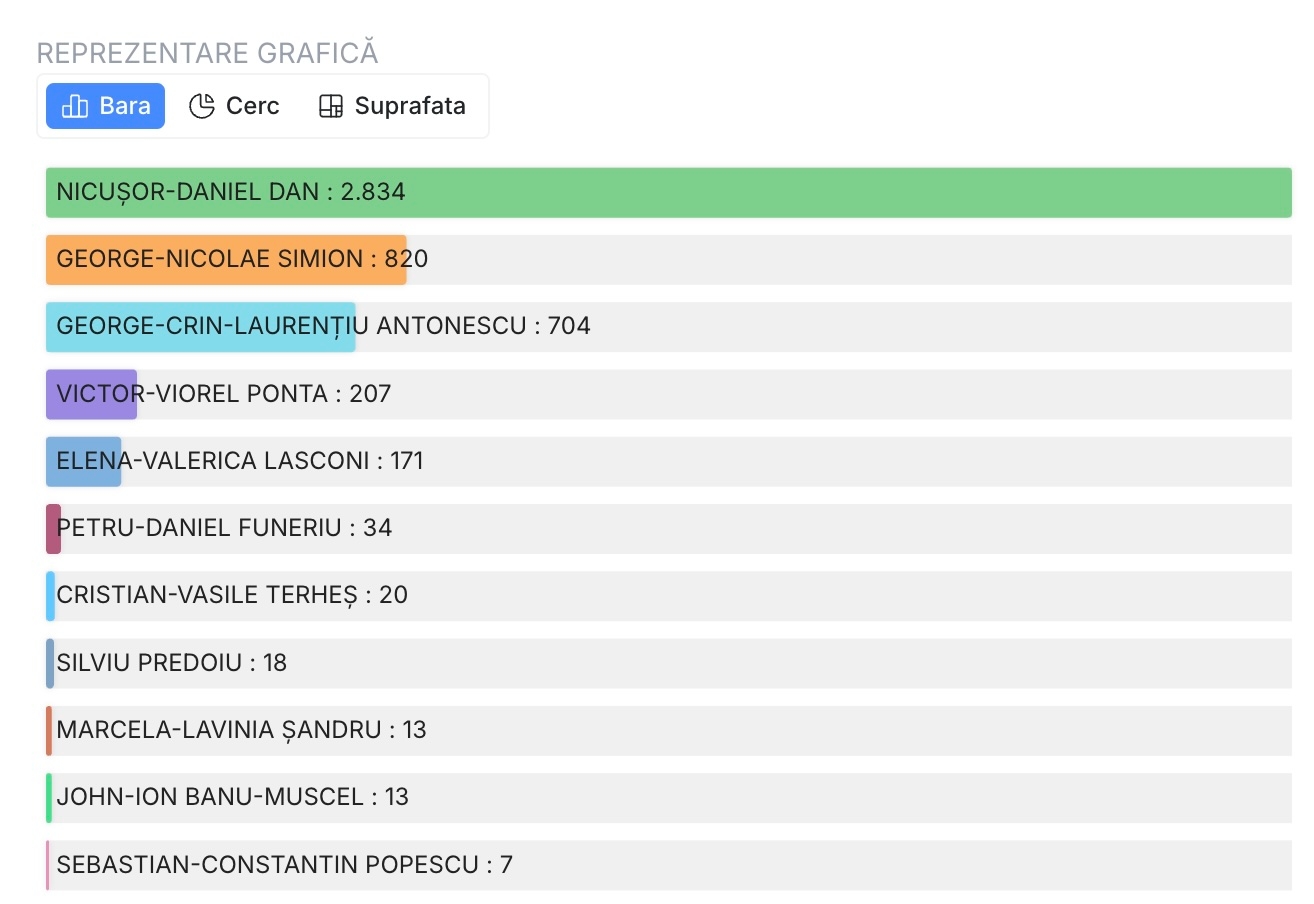Click the maroon Petru-Daniel Funeriu bar

[53, 528]
